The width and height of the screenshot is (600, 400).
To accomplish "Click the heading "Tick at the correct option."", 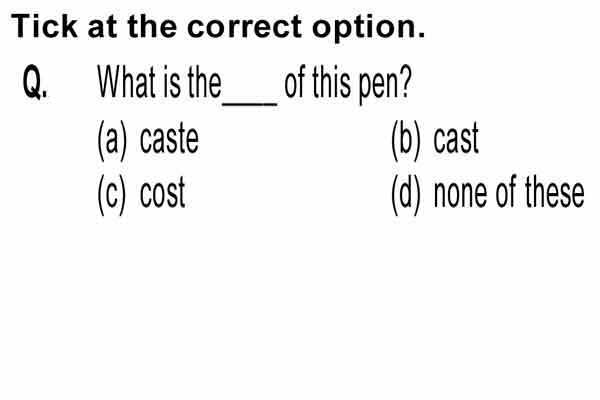I will coord(218,27).
